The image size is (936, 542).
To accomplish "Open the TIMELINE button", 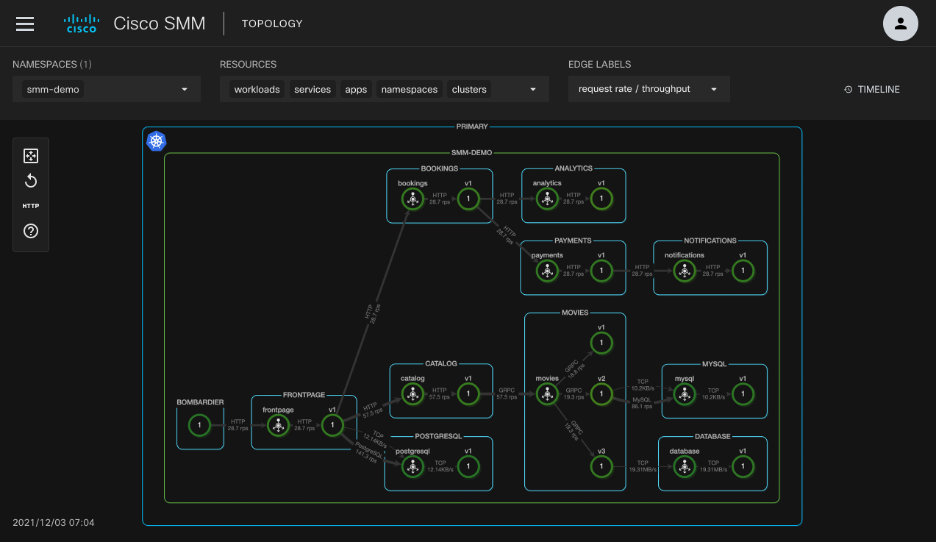I will tap(872, 90).
